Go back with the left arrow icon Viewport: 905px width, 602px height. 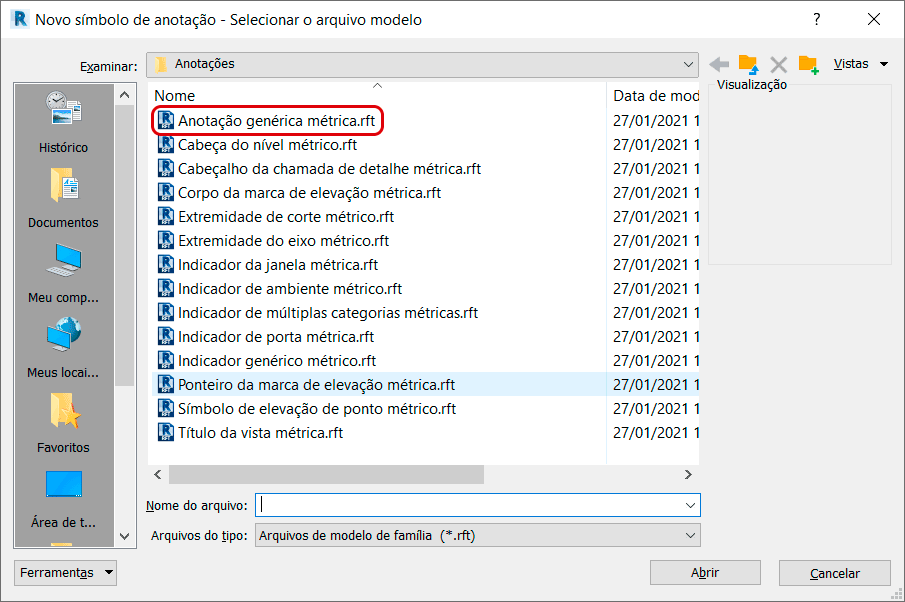[719, 64]
